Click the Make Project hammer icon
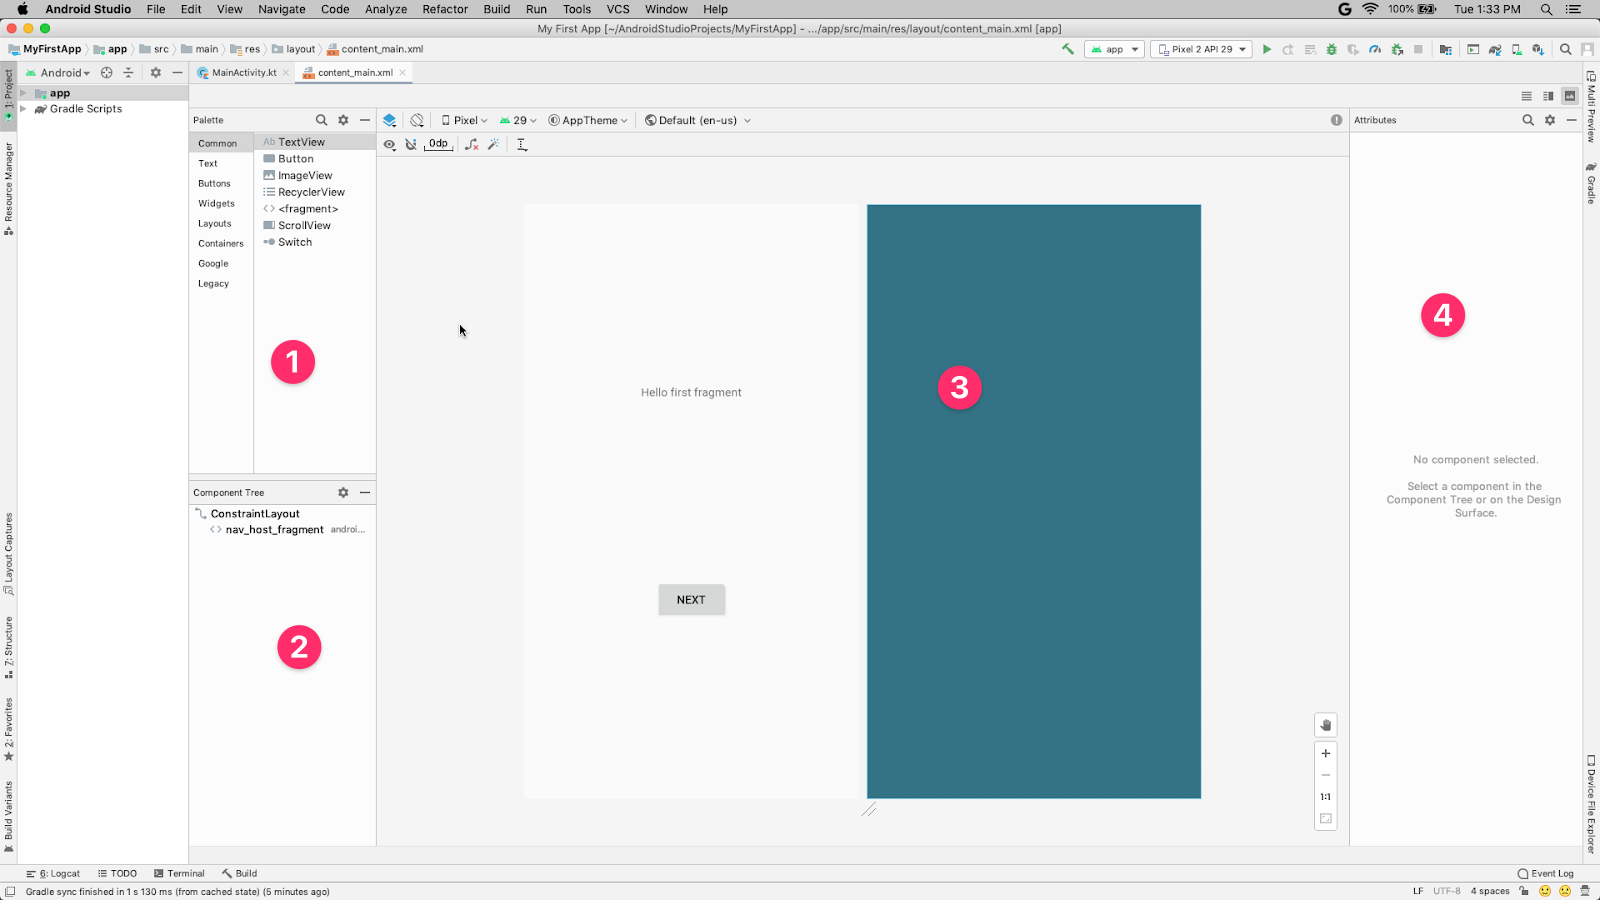 tap(1068, 49)
